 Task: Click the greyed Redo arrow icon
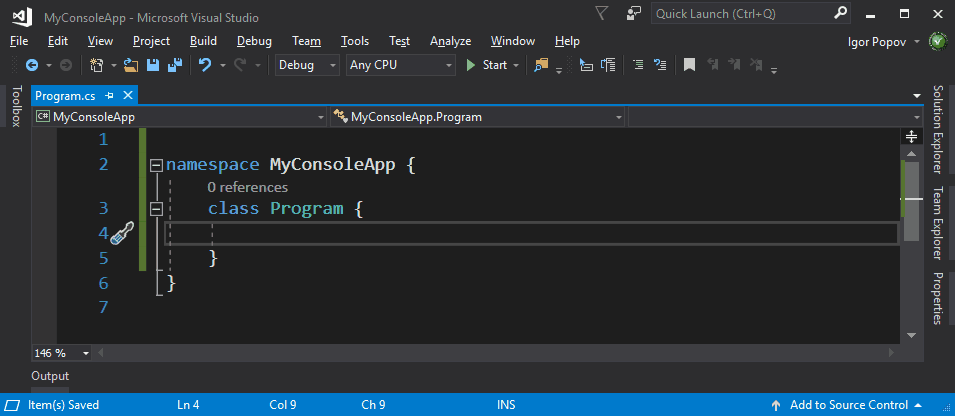pyautogui.click(x=241, y=65)
